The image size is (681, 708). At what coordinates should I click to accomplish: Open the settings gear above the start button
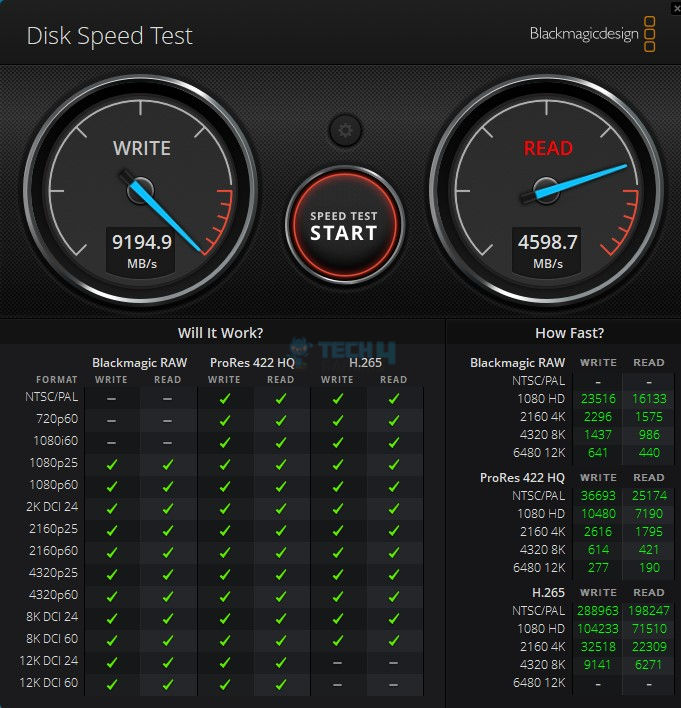point(345,130)
